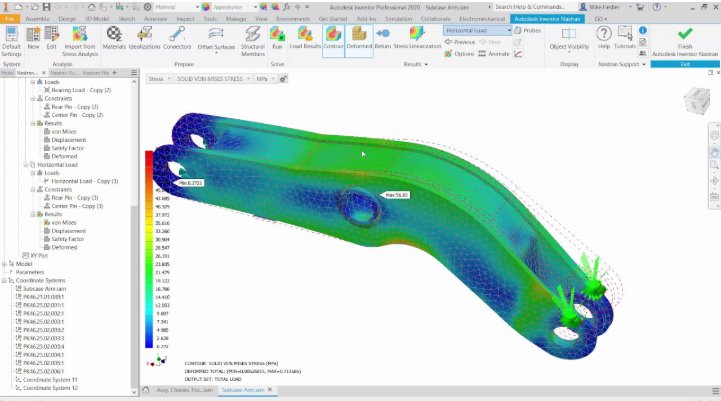Create a New analysis
Viewport: 721px width, 401px height.
pyautogui.click(x=33, y=39)
